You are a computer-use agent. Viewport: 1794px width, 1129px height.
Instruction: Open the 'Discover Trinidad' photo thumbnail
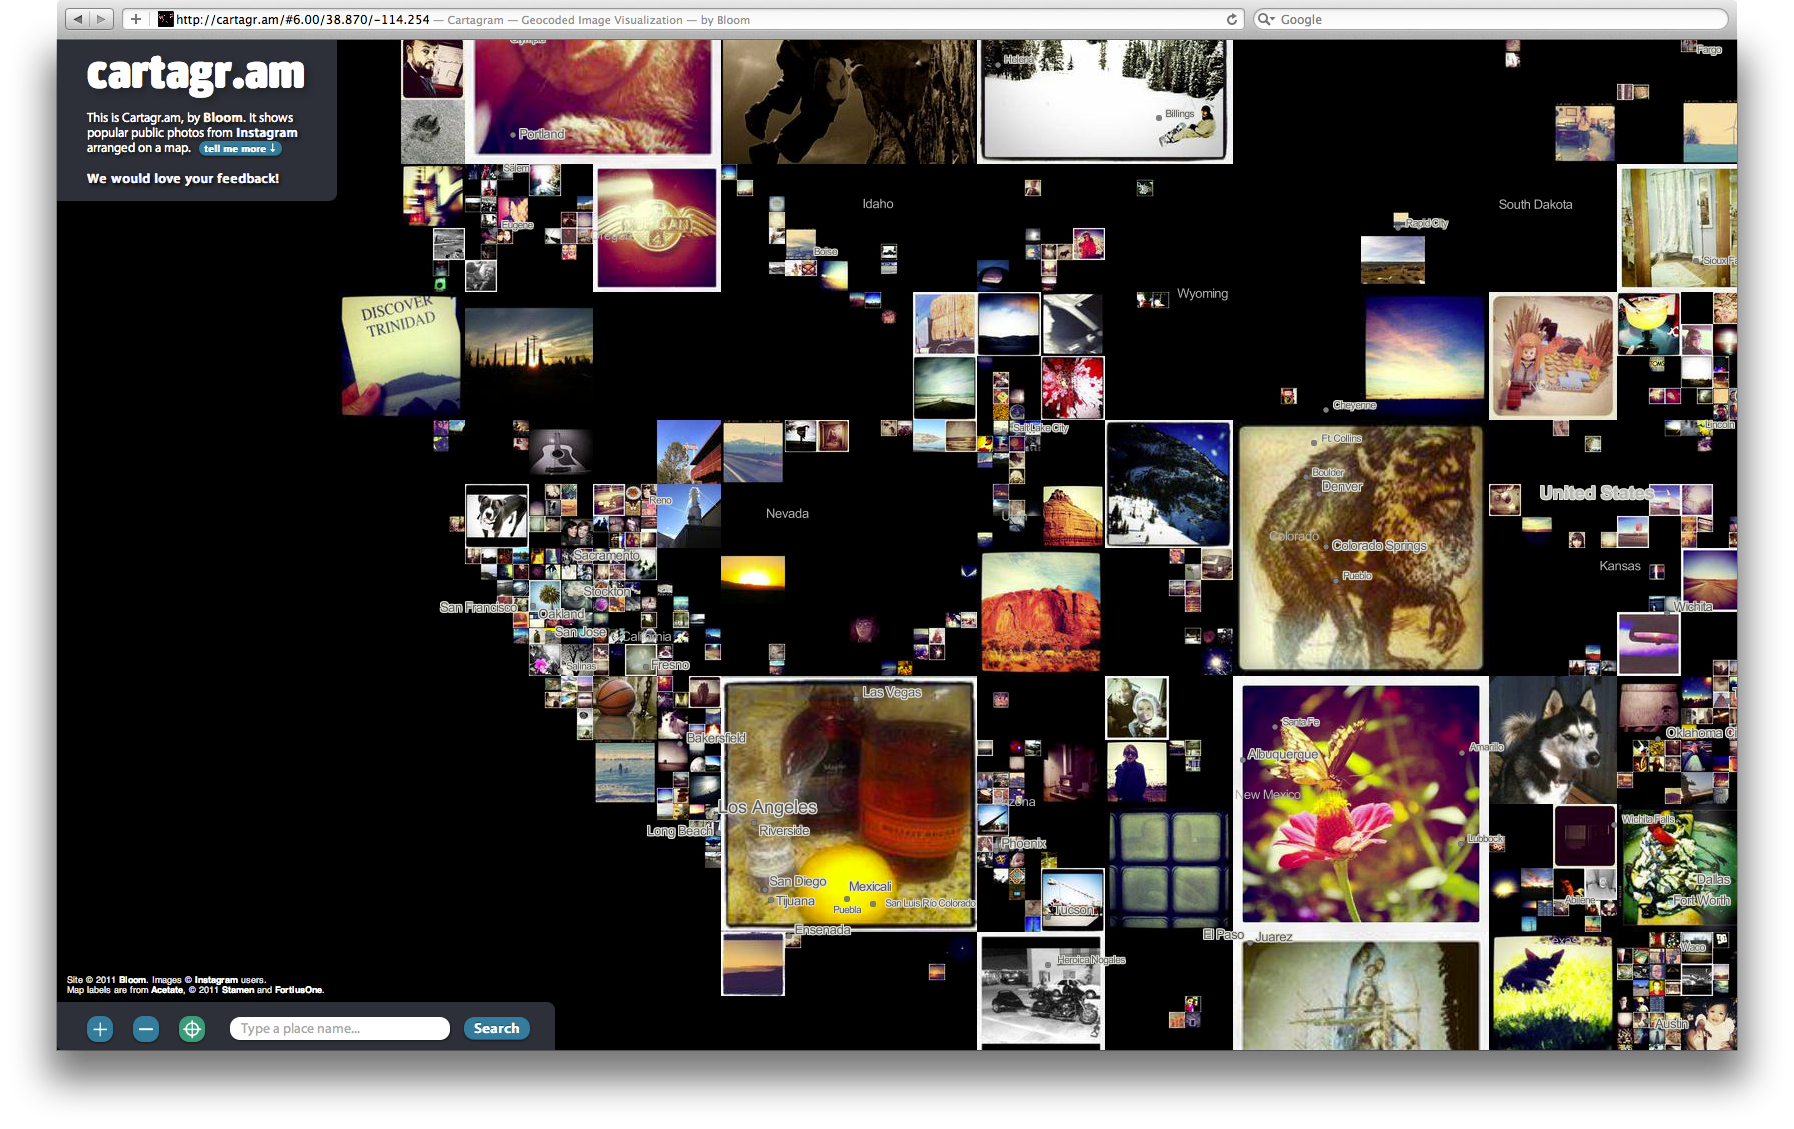click(400, 355)
